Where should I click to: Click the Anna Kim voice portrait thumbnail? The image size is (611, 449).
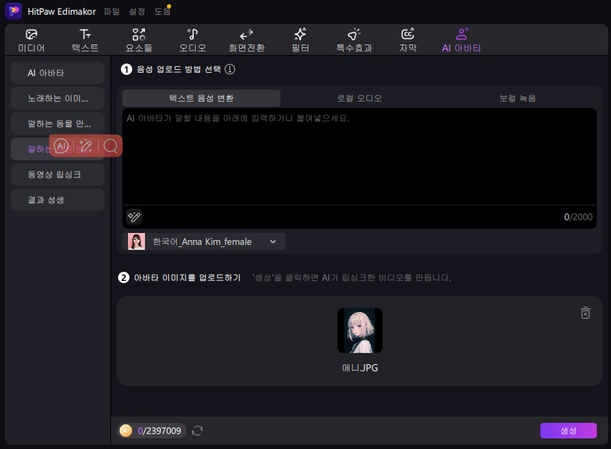136,242
